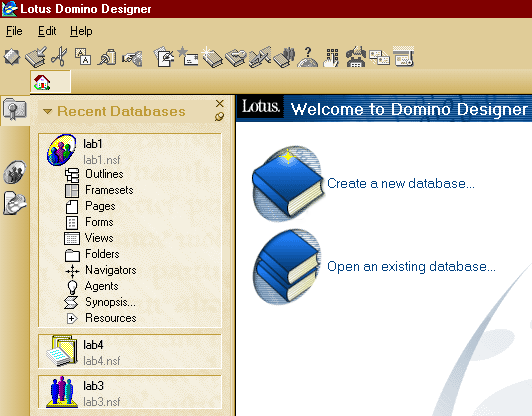Open Pages under lab1
This screenshot has width=532, height=416.
tap(100, 206)
